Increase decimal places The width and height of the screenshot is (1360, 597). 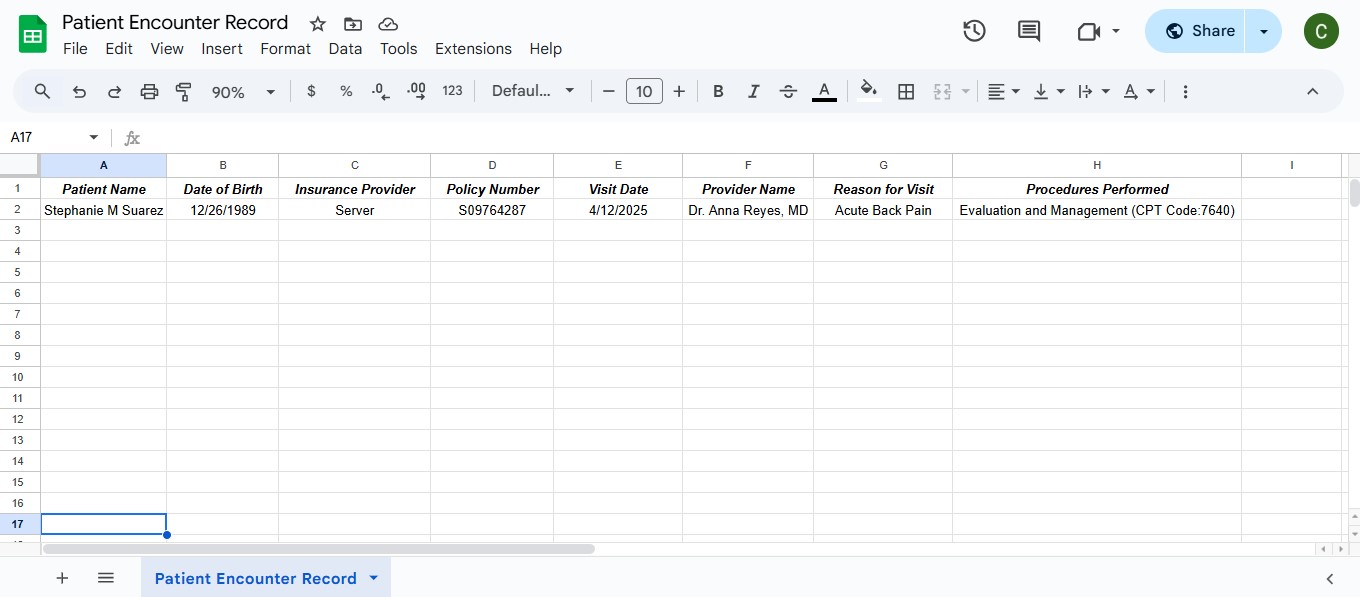point(417,91)
